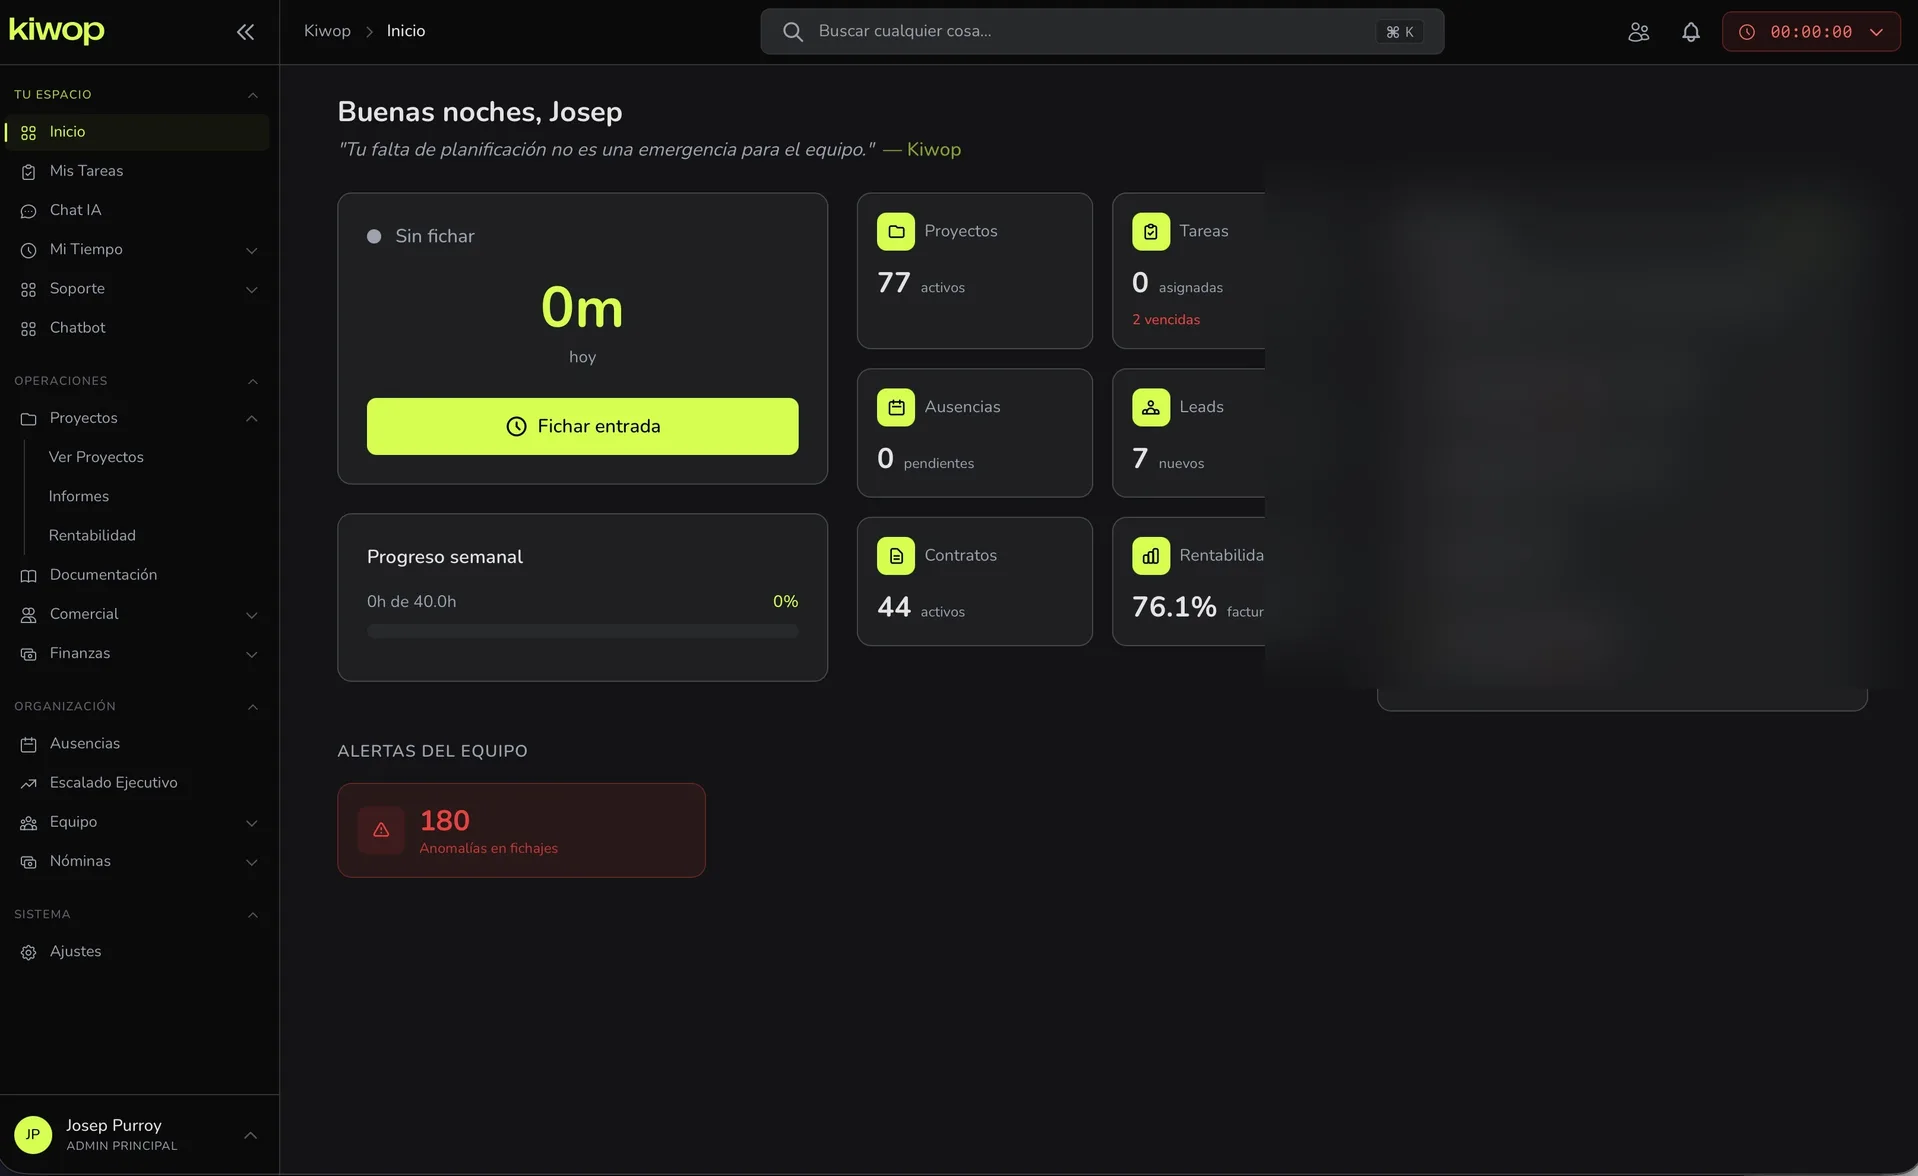Image resolution: width=1918 pixels, height=1176 pixels.
Task: Click the search bar Buscar cualquier cosa
Action: click(1100, 31)
